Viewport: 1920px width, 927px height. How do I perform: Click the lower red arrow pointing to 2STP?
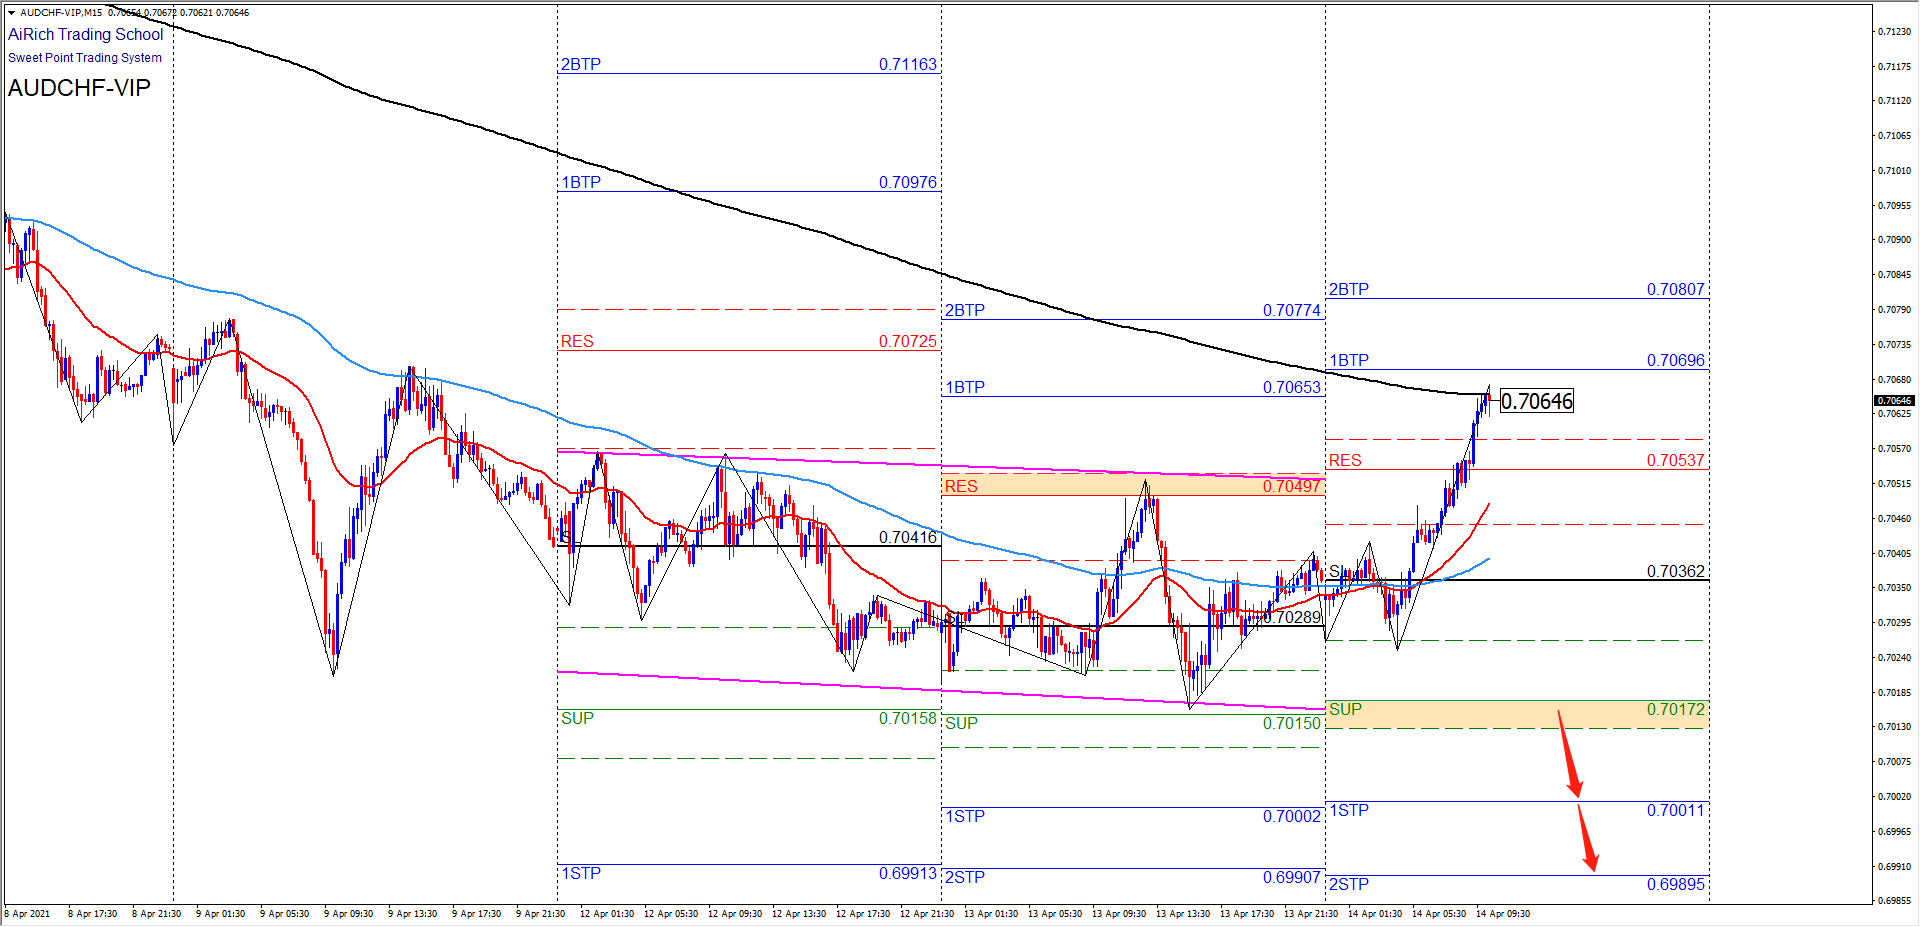pyautogui.click(x=1587, y=839)
